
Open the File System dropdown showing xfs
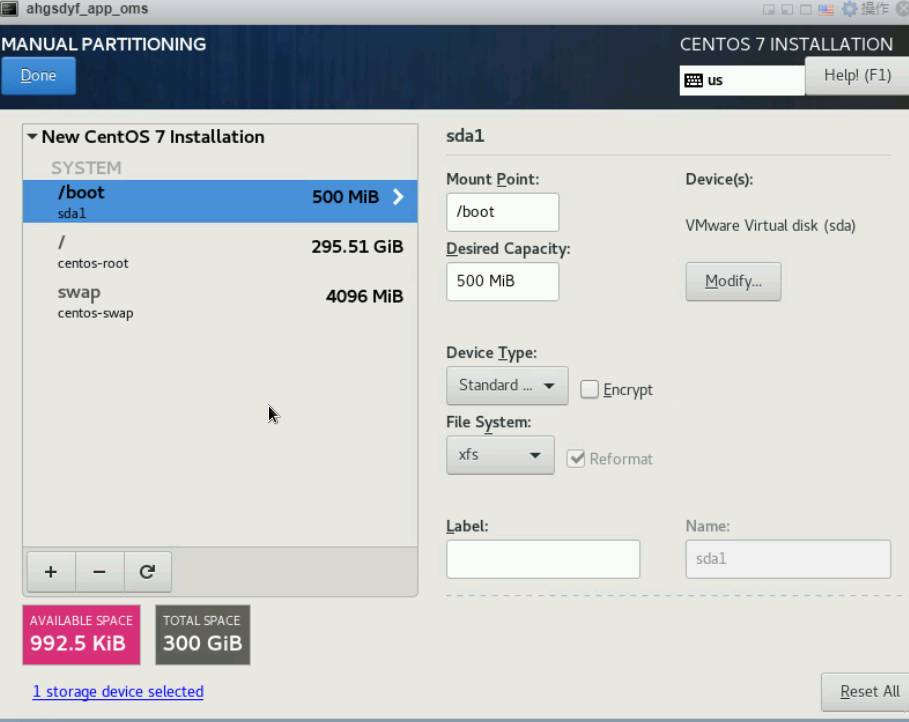500,455
